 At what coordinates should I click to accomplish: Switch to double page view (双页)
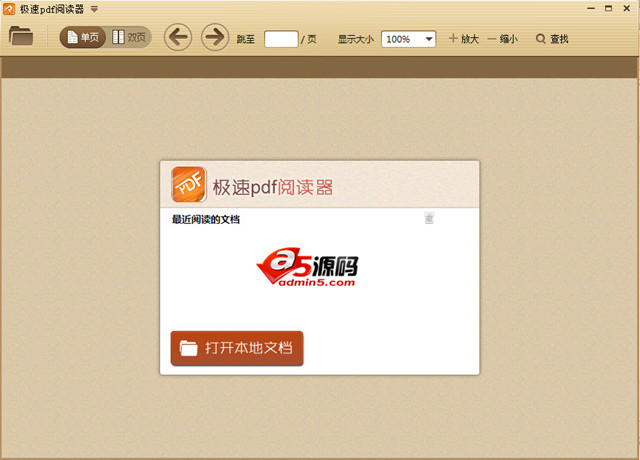coord(129,38)
